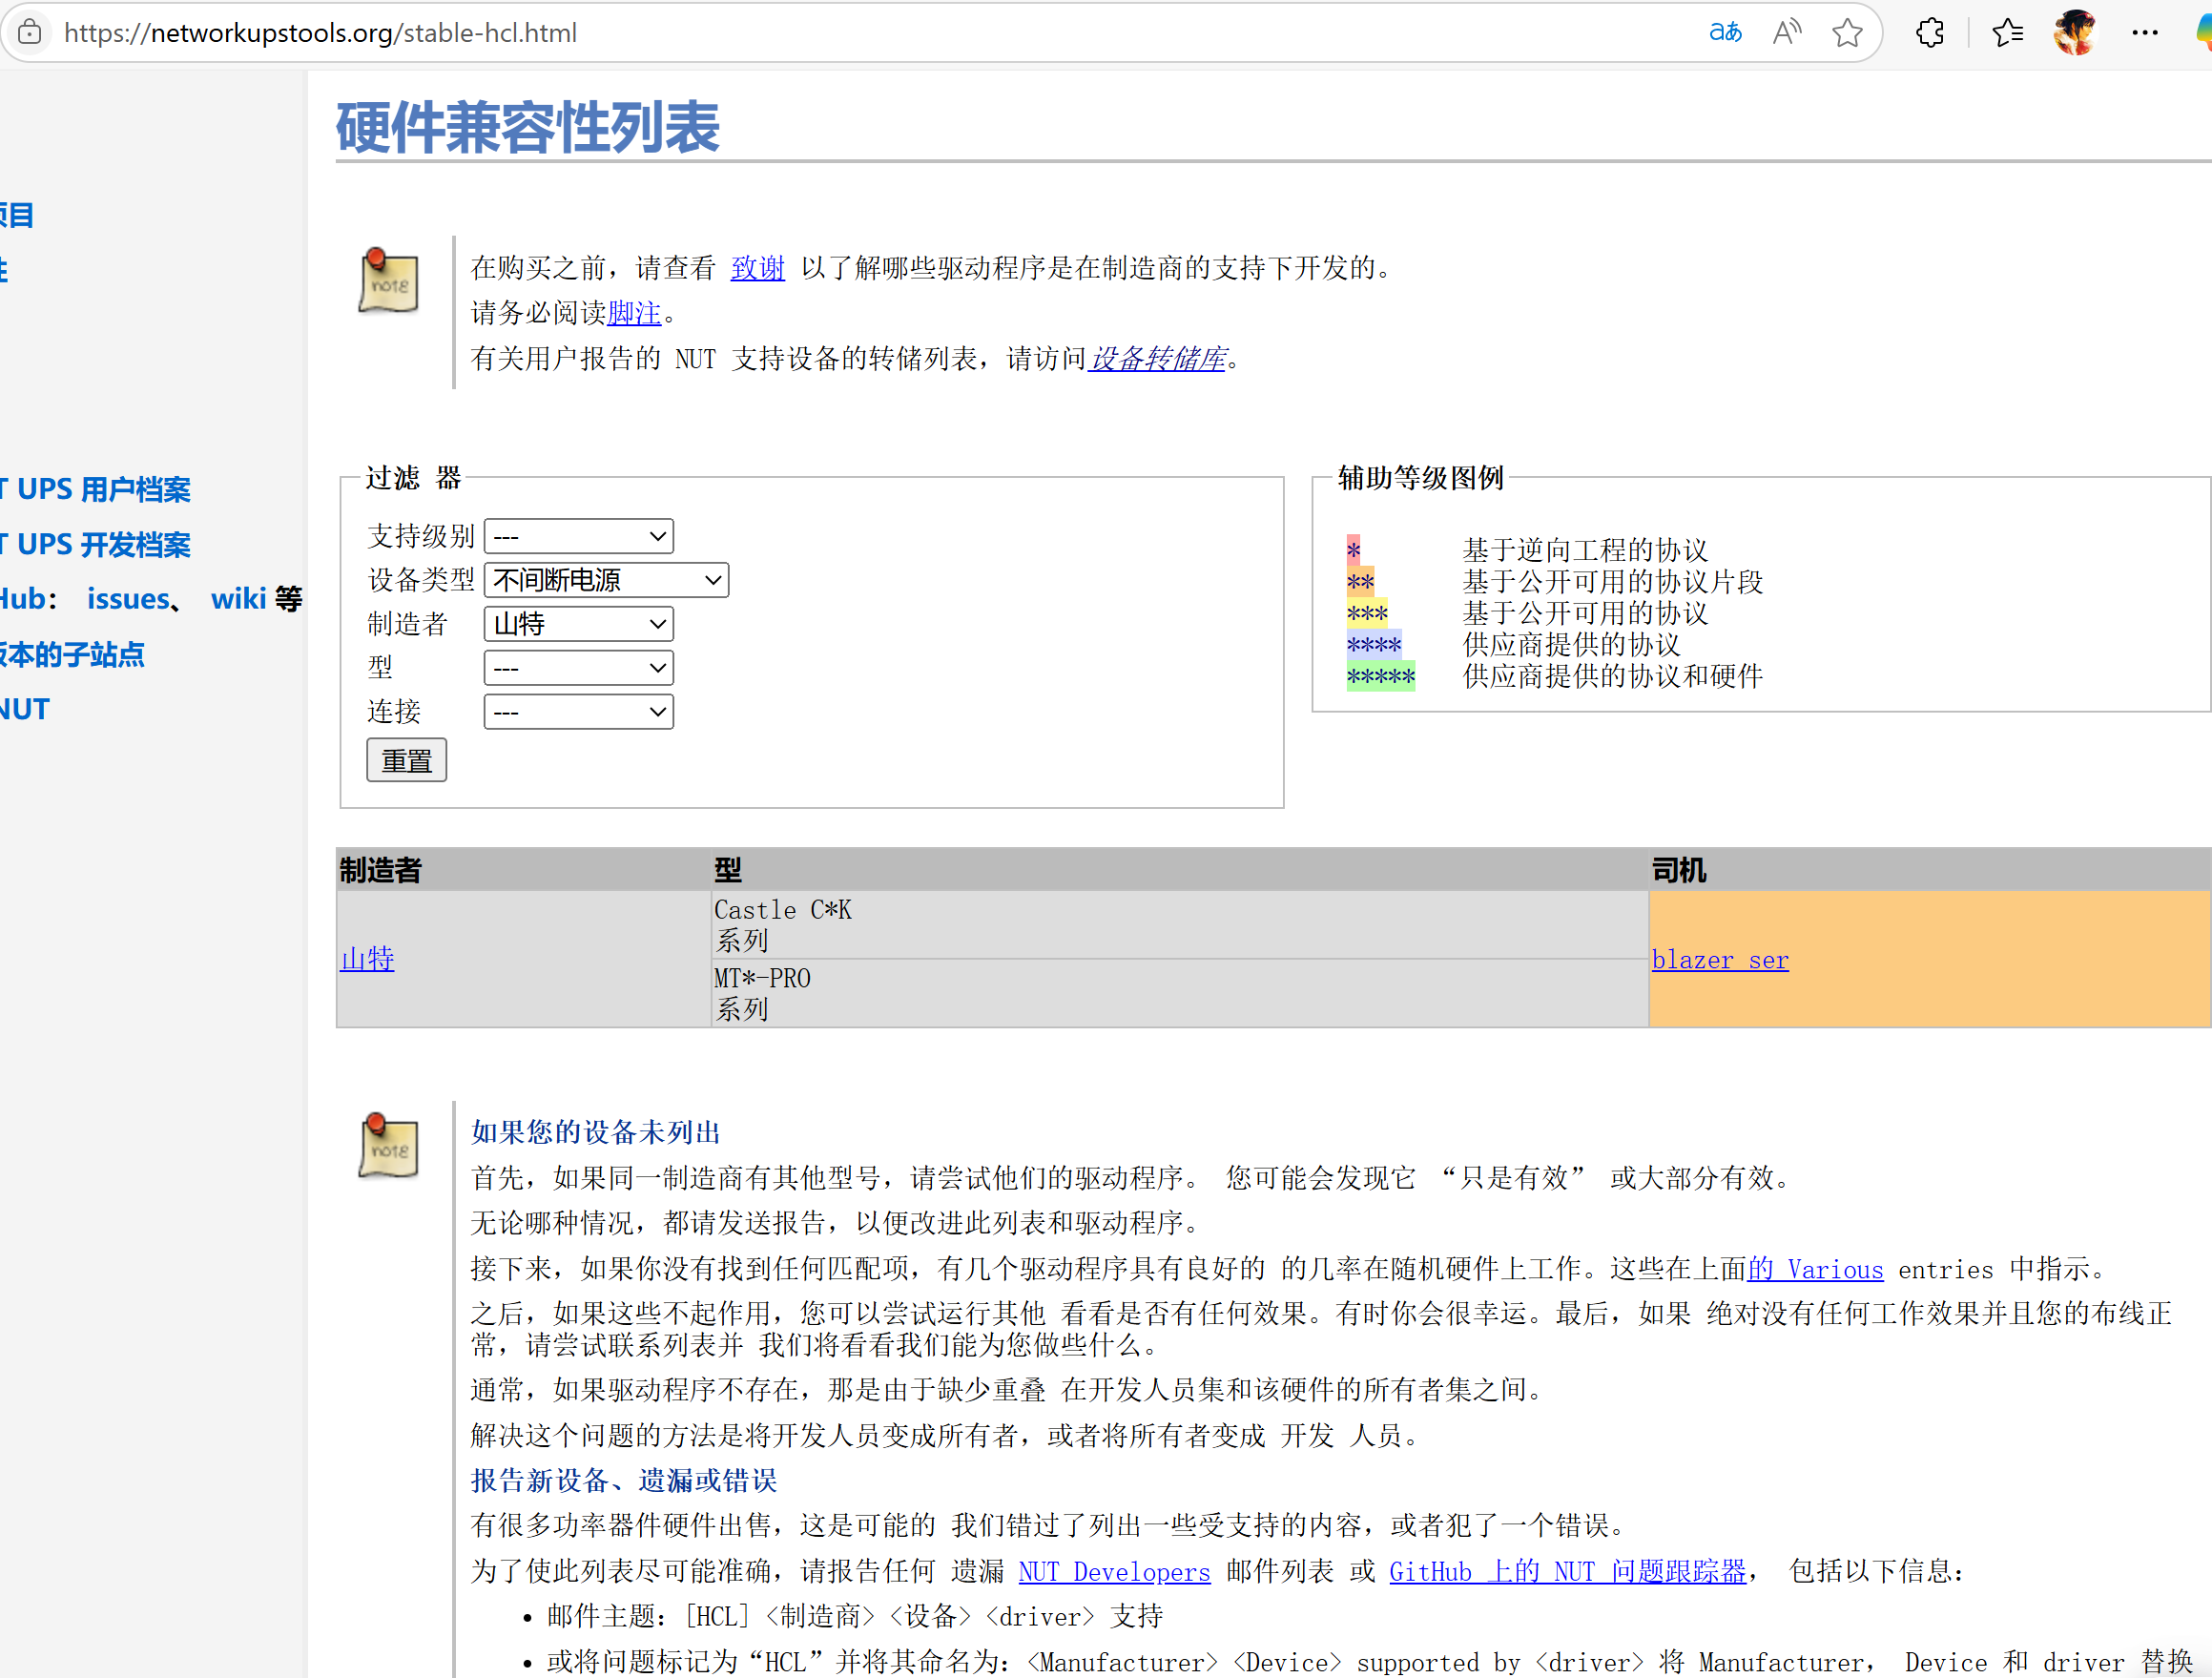This screenshot has width=2212, height=1678.
Task: Click the five-star green legend swatch
Action: coord(1381,676)
